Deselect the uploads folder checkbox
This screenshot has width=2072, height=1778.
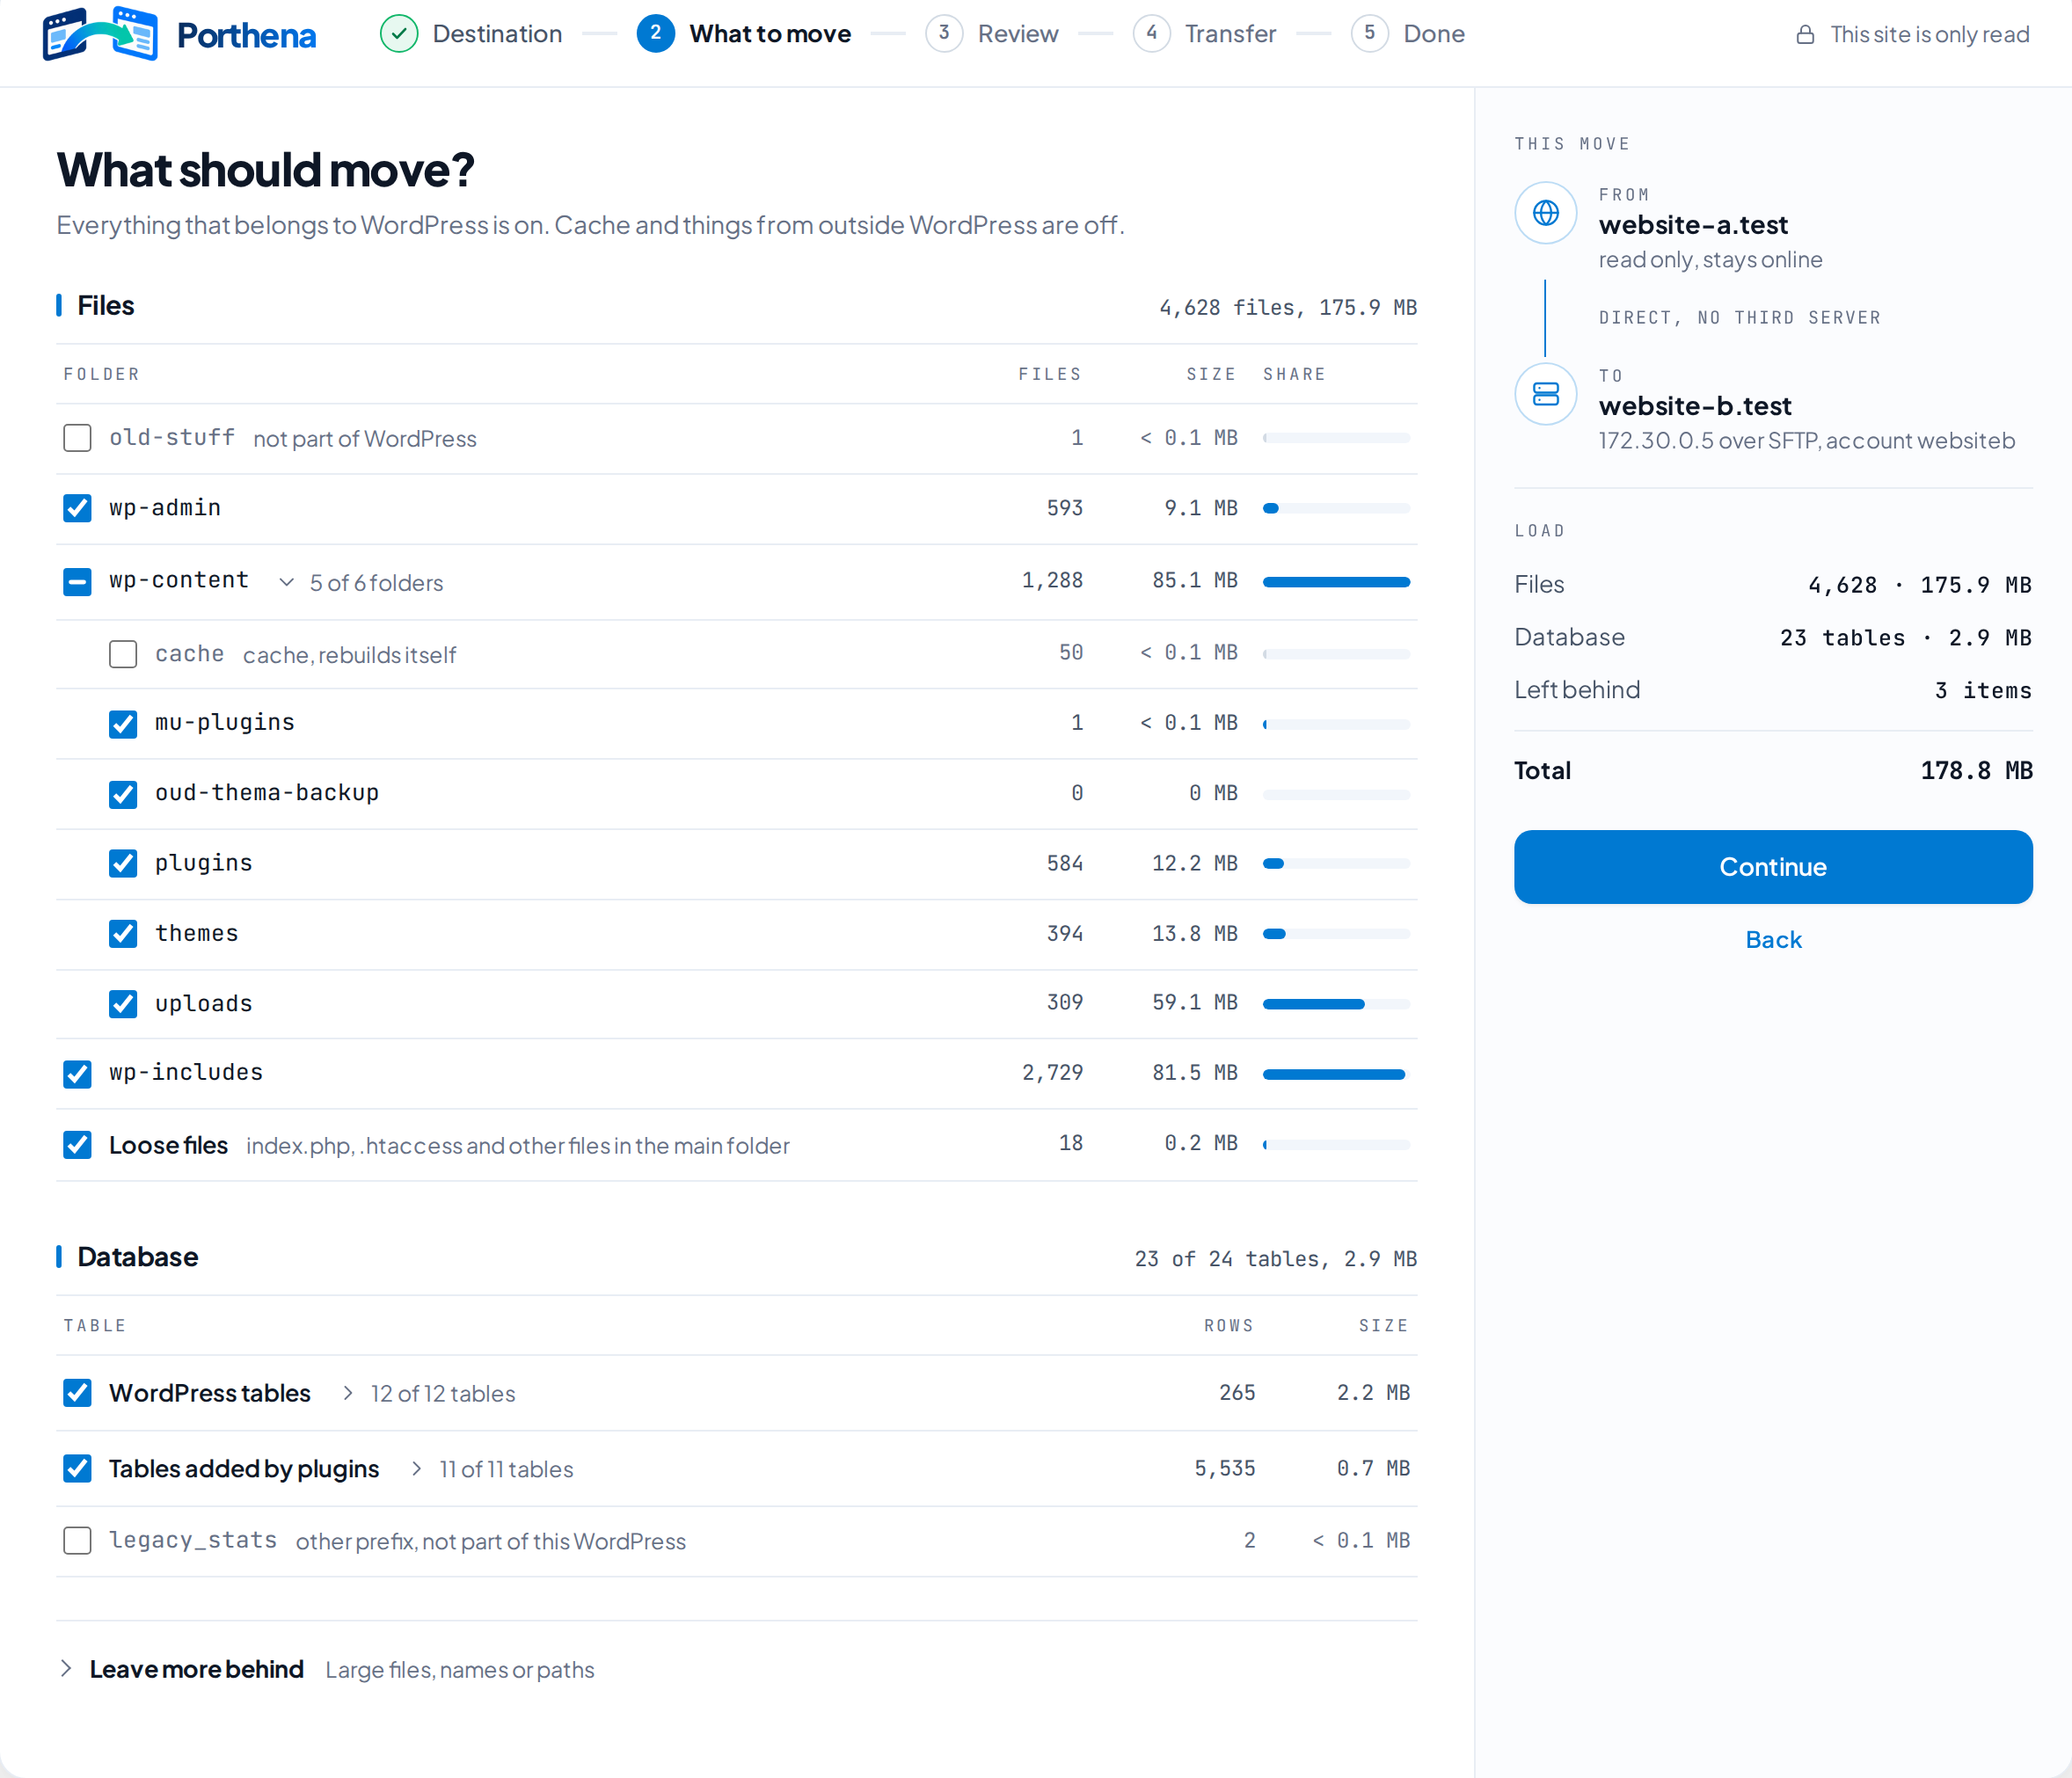coord(123,1004)
